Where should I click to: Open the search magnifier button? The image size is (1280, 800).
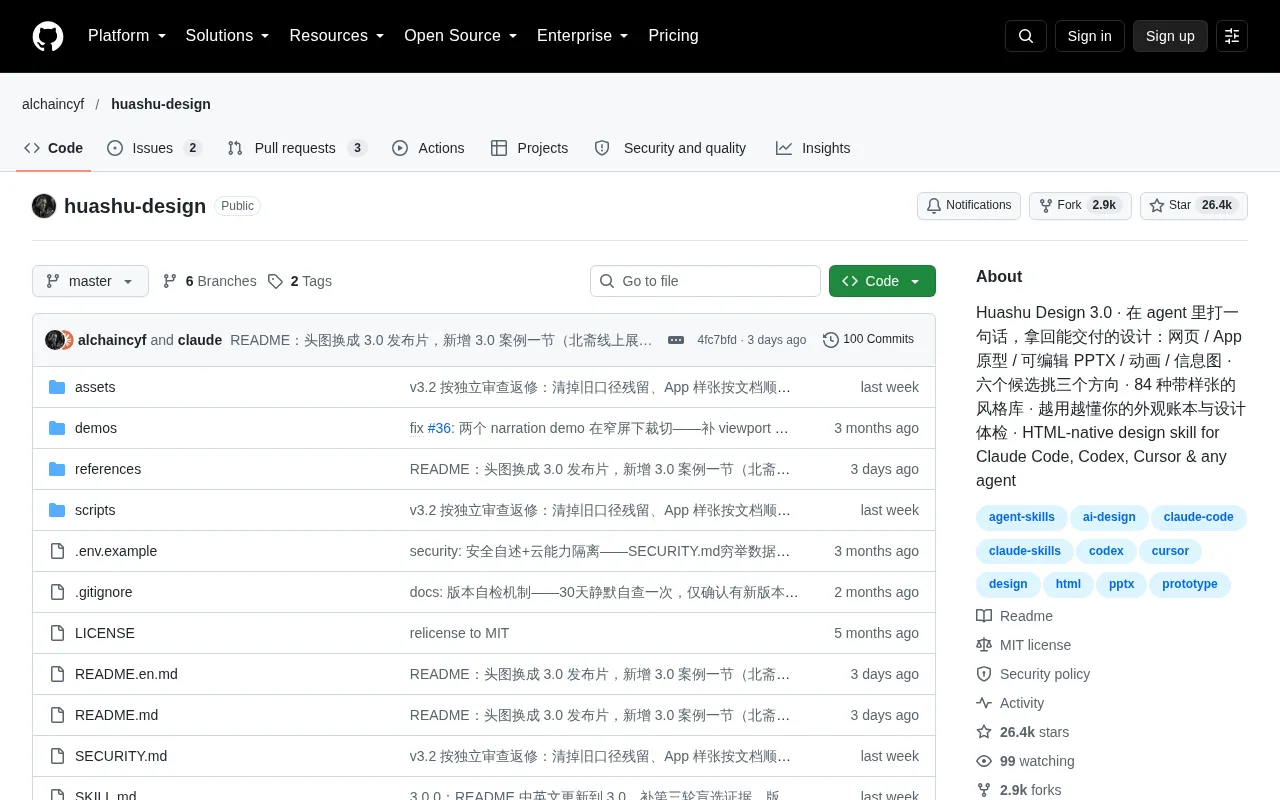pyautogui.click(x=1026, y=36)
